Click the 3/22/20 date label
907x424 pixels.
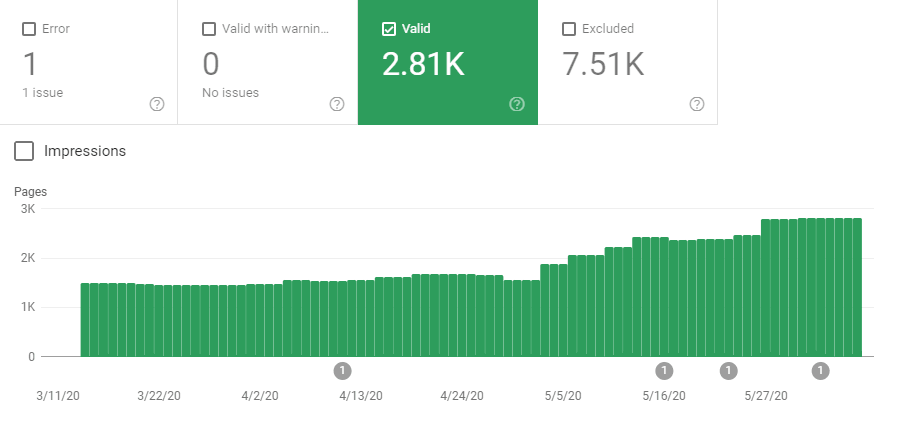[159, 396]
